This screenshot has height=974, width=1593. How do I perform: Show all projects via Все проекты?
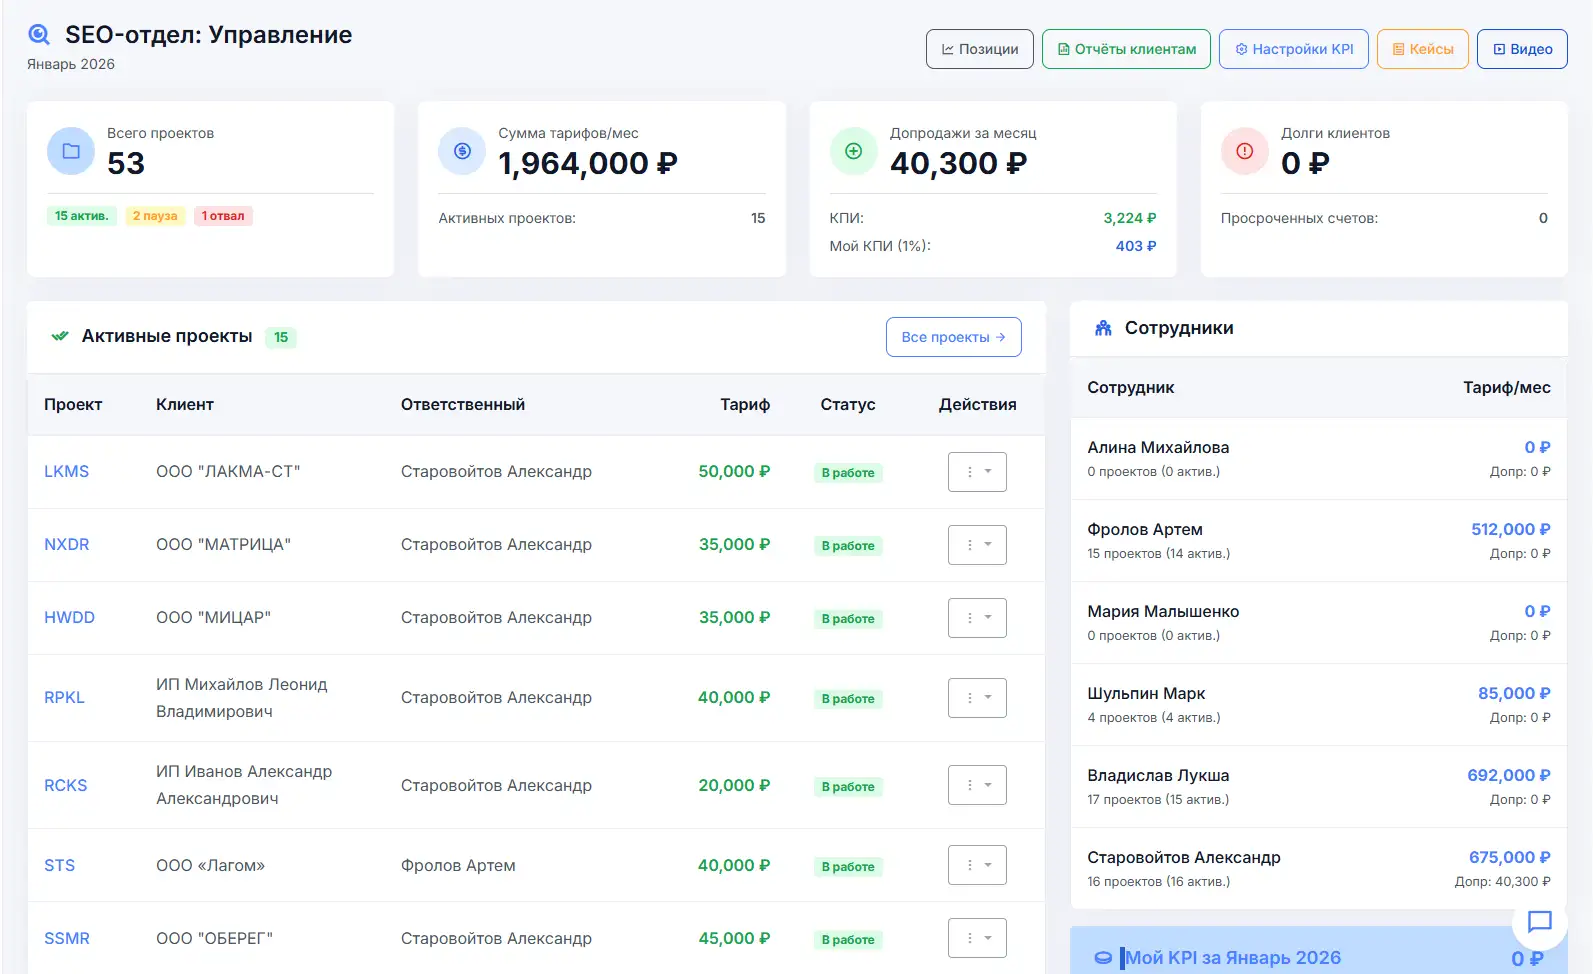point(953,337)
